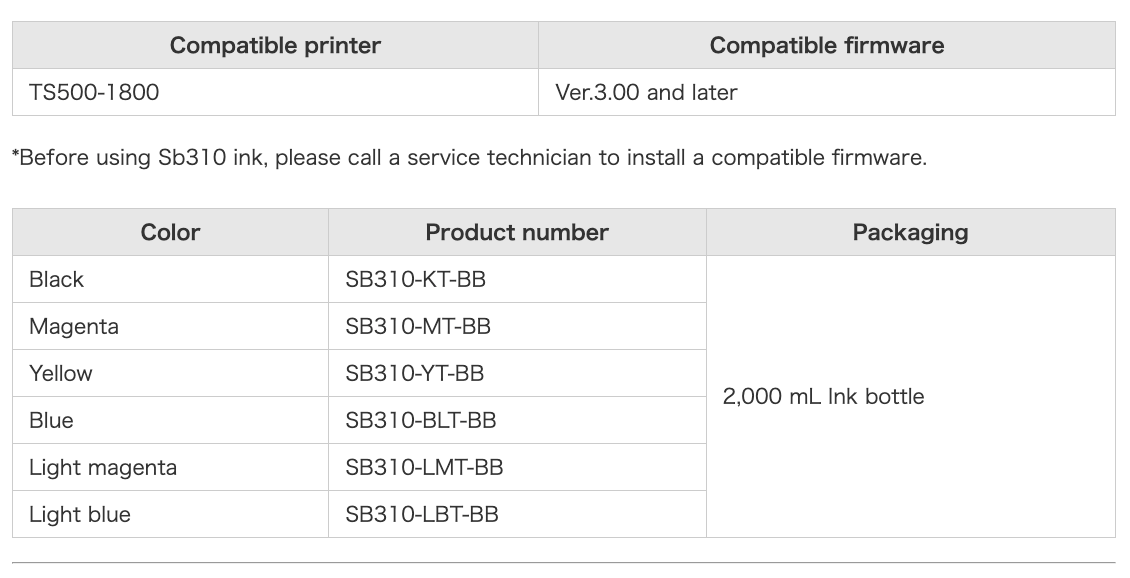Select the Blue color cell

(x=51, y=420)
